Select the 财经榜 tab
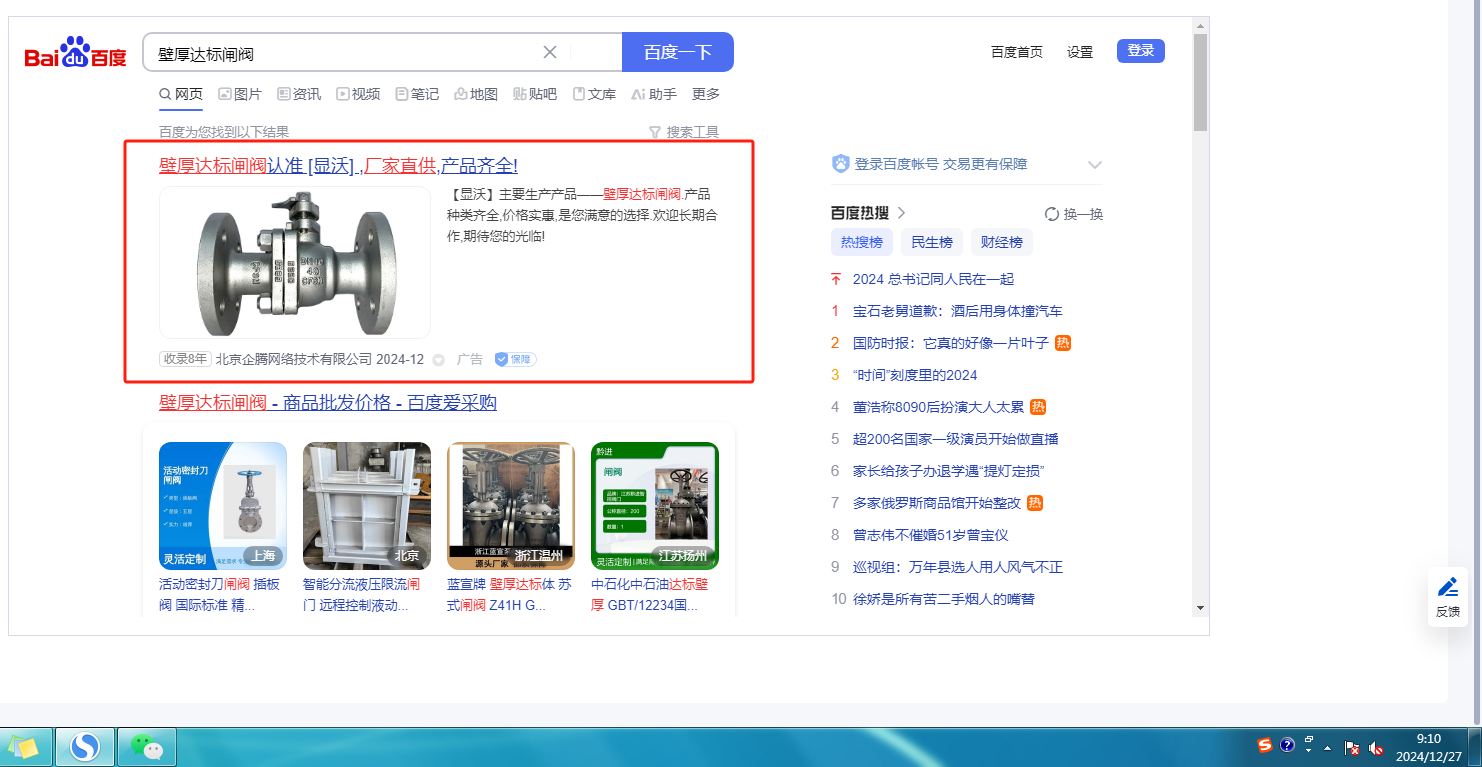This screenshot has width=1482, height=767. [1002, 242]
